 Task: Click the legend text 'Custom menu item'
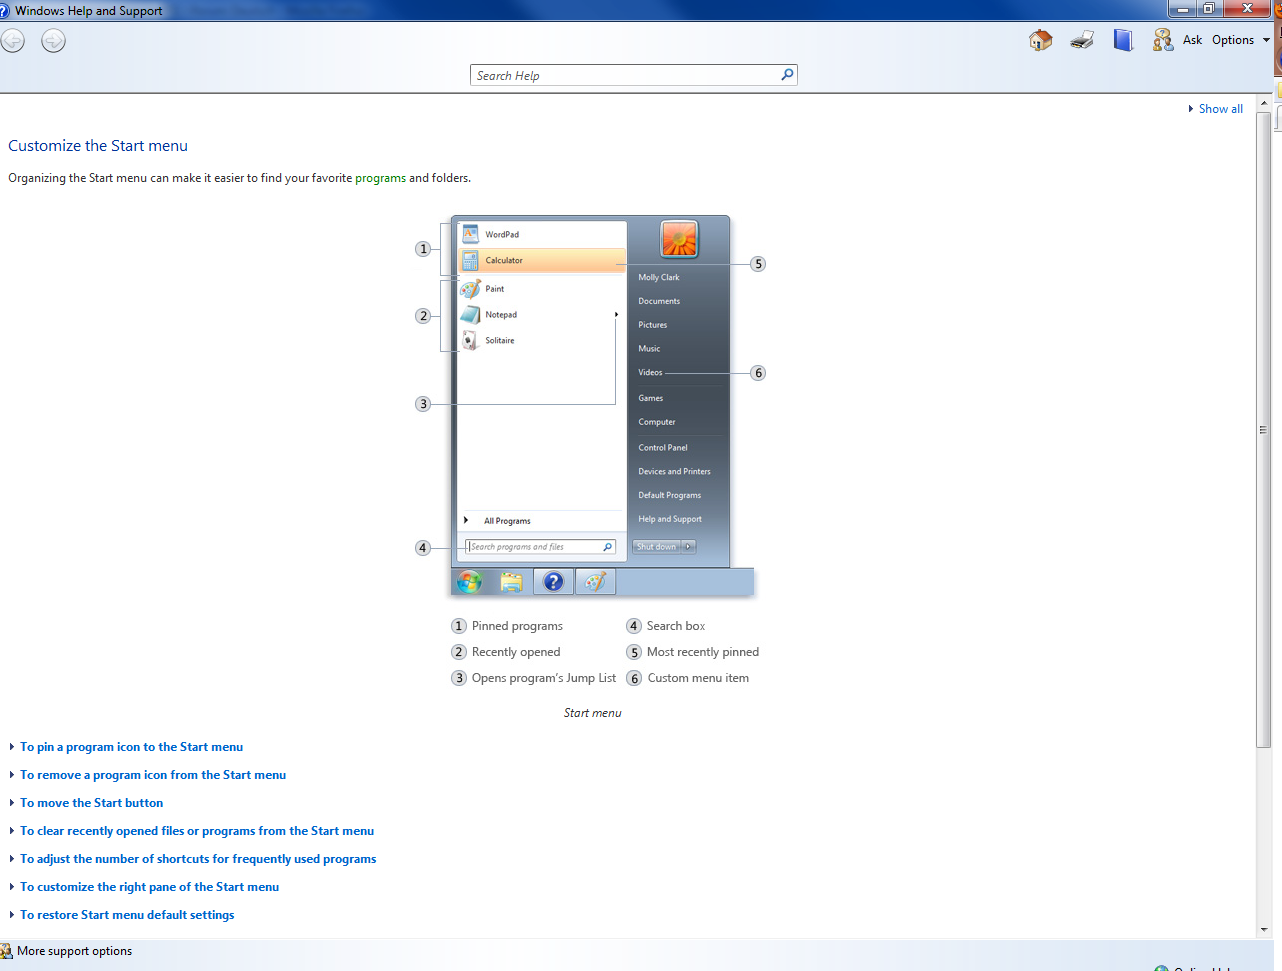698,678
